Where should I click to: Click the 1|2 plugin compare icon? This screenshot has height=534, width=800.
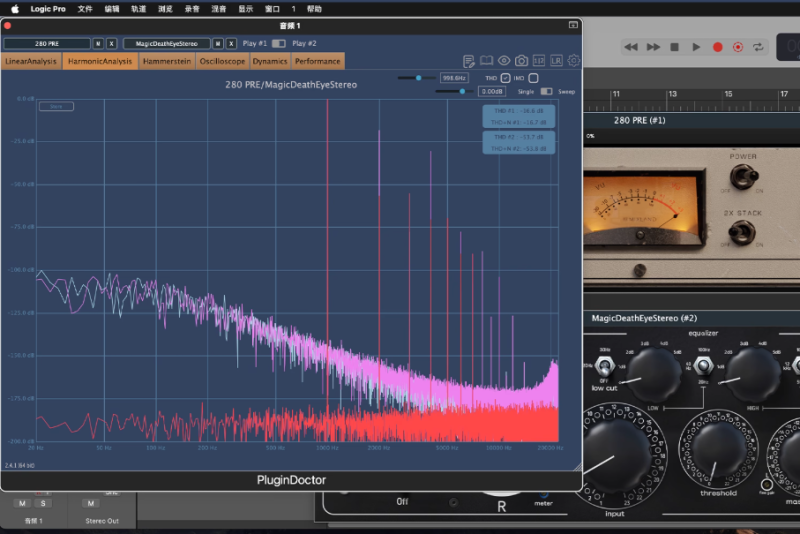539,61
